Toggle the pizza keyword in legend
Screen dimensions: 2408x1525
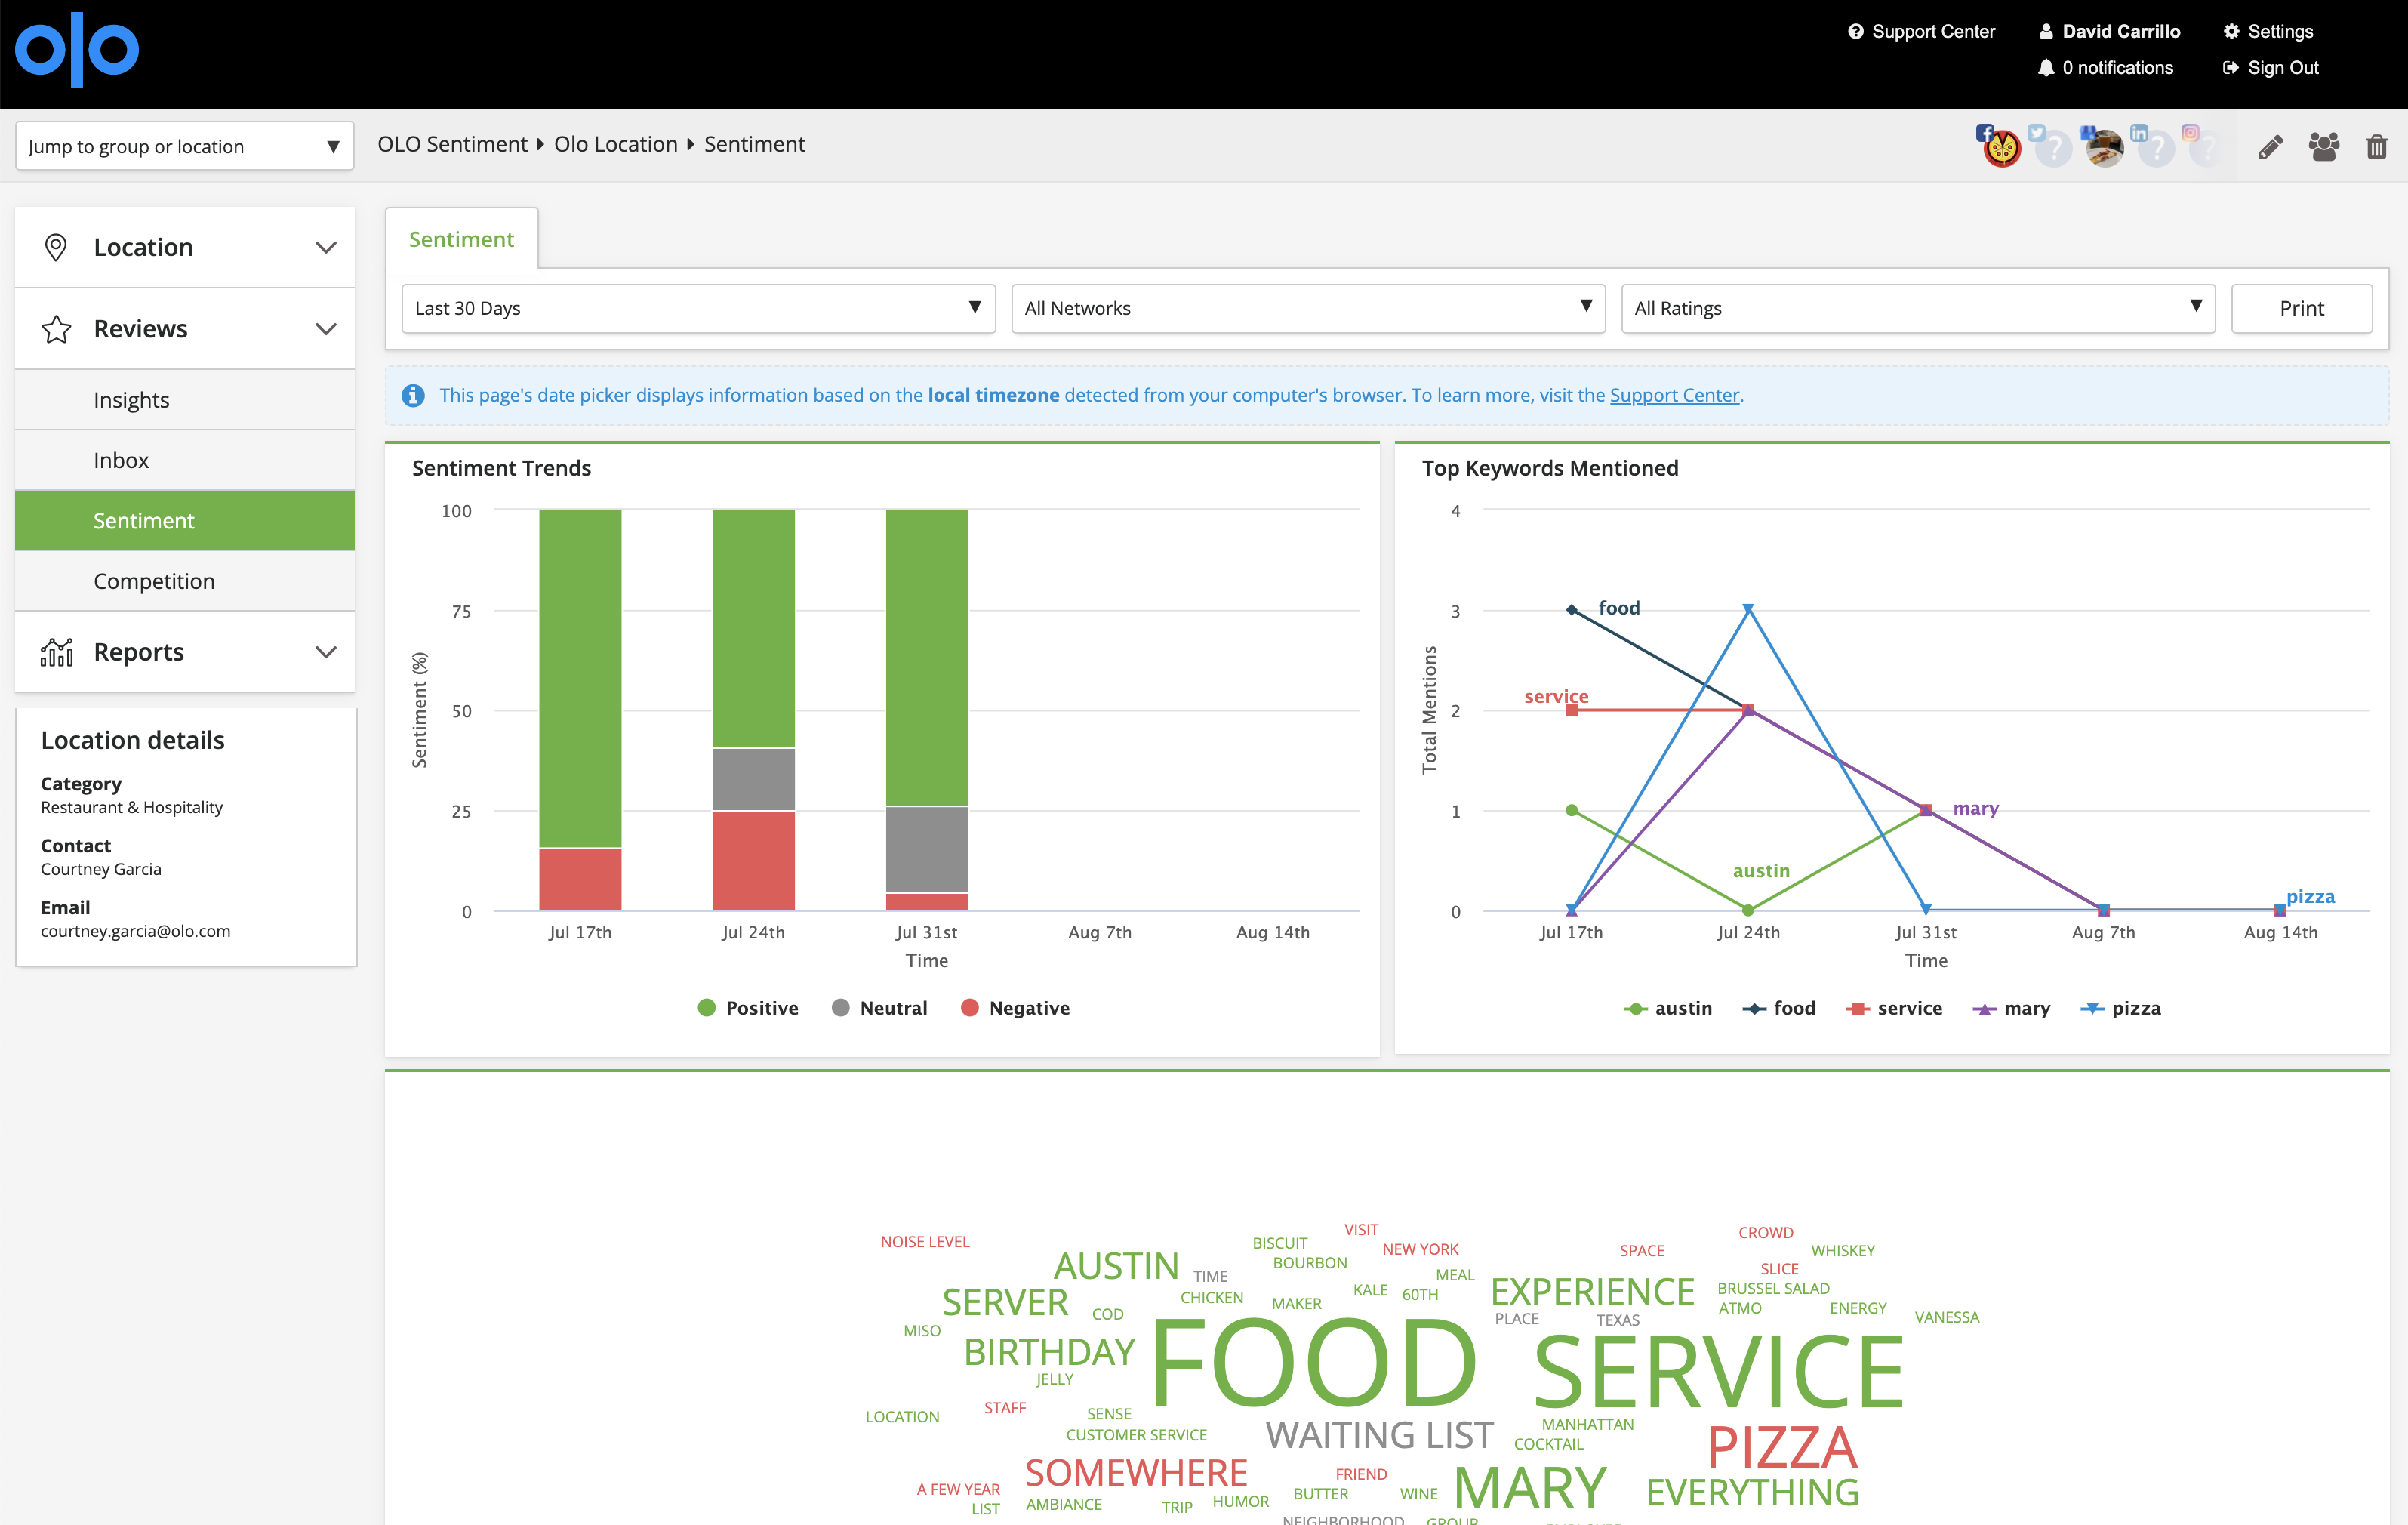click(2121, 1008)
